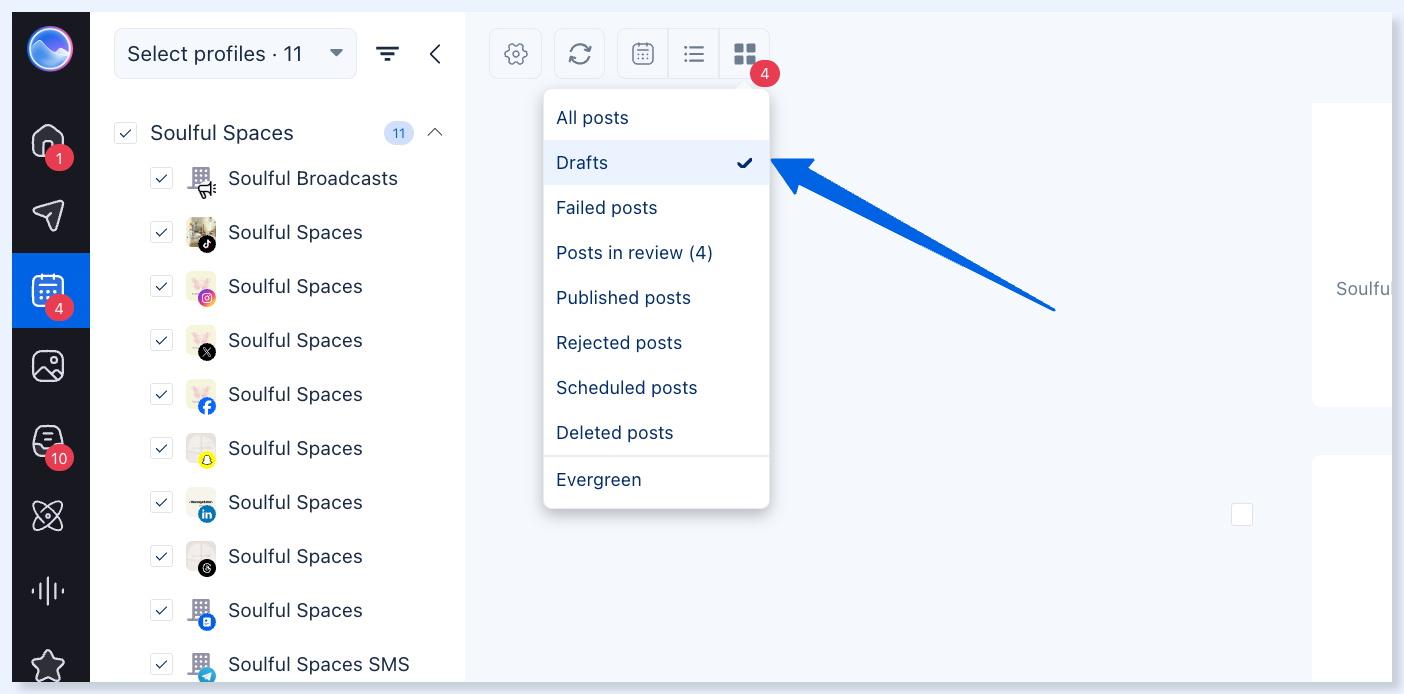Open the settings gear in the toolbar
This screenshot has height=694, width=1404.
pos(516,54)
